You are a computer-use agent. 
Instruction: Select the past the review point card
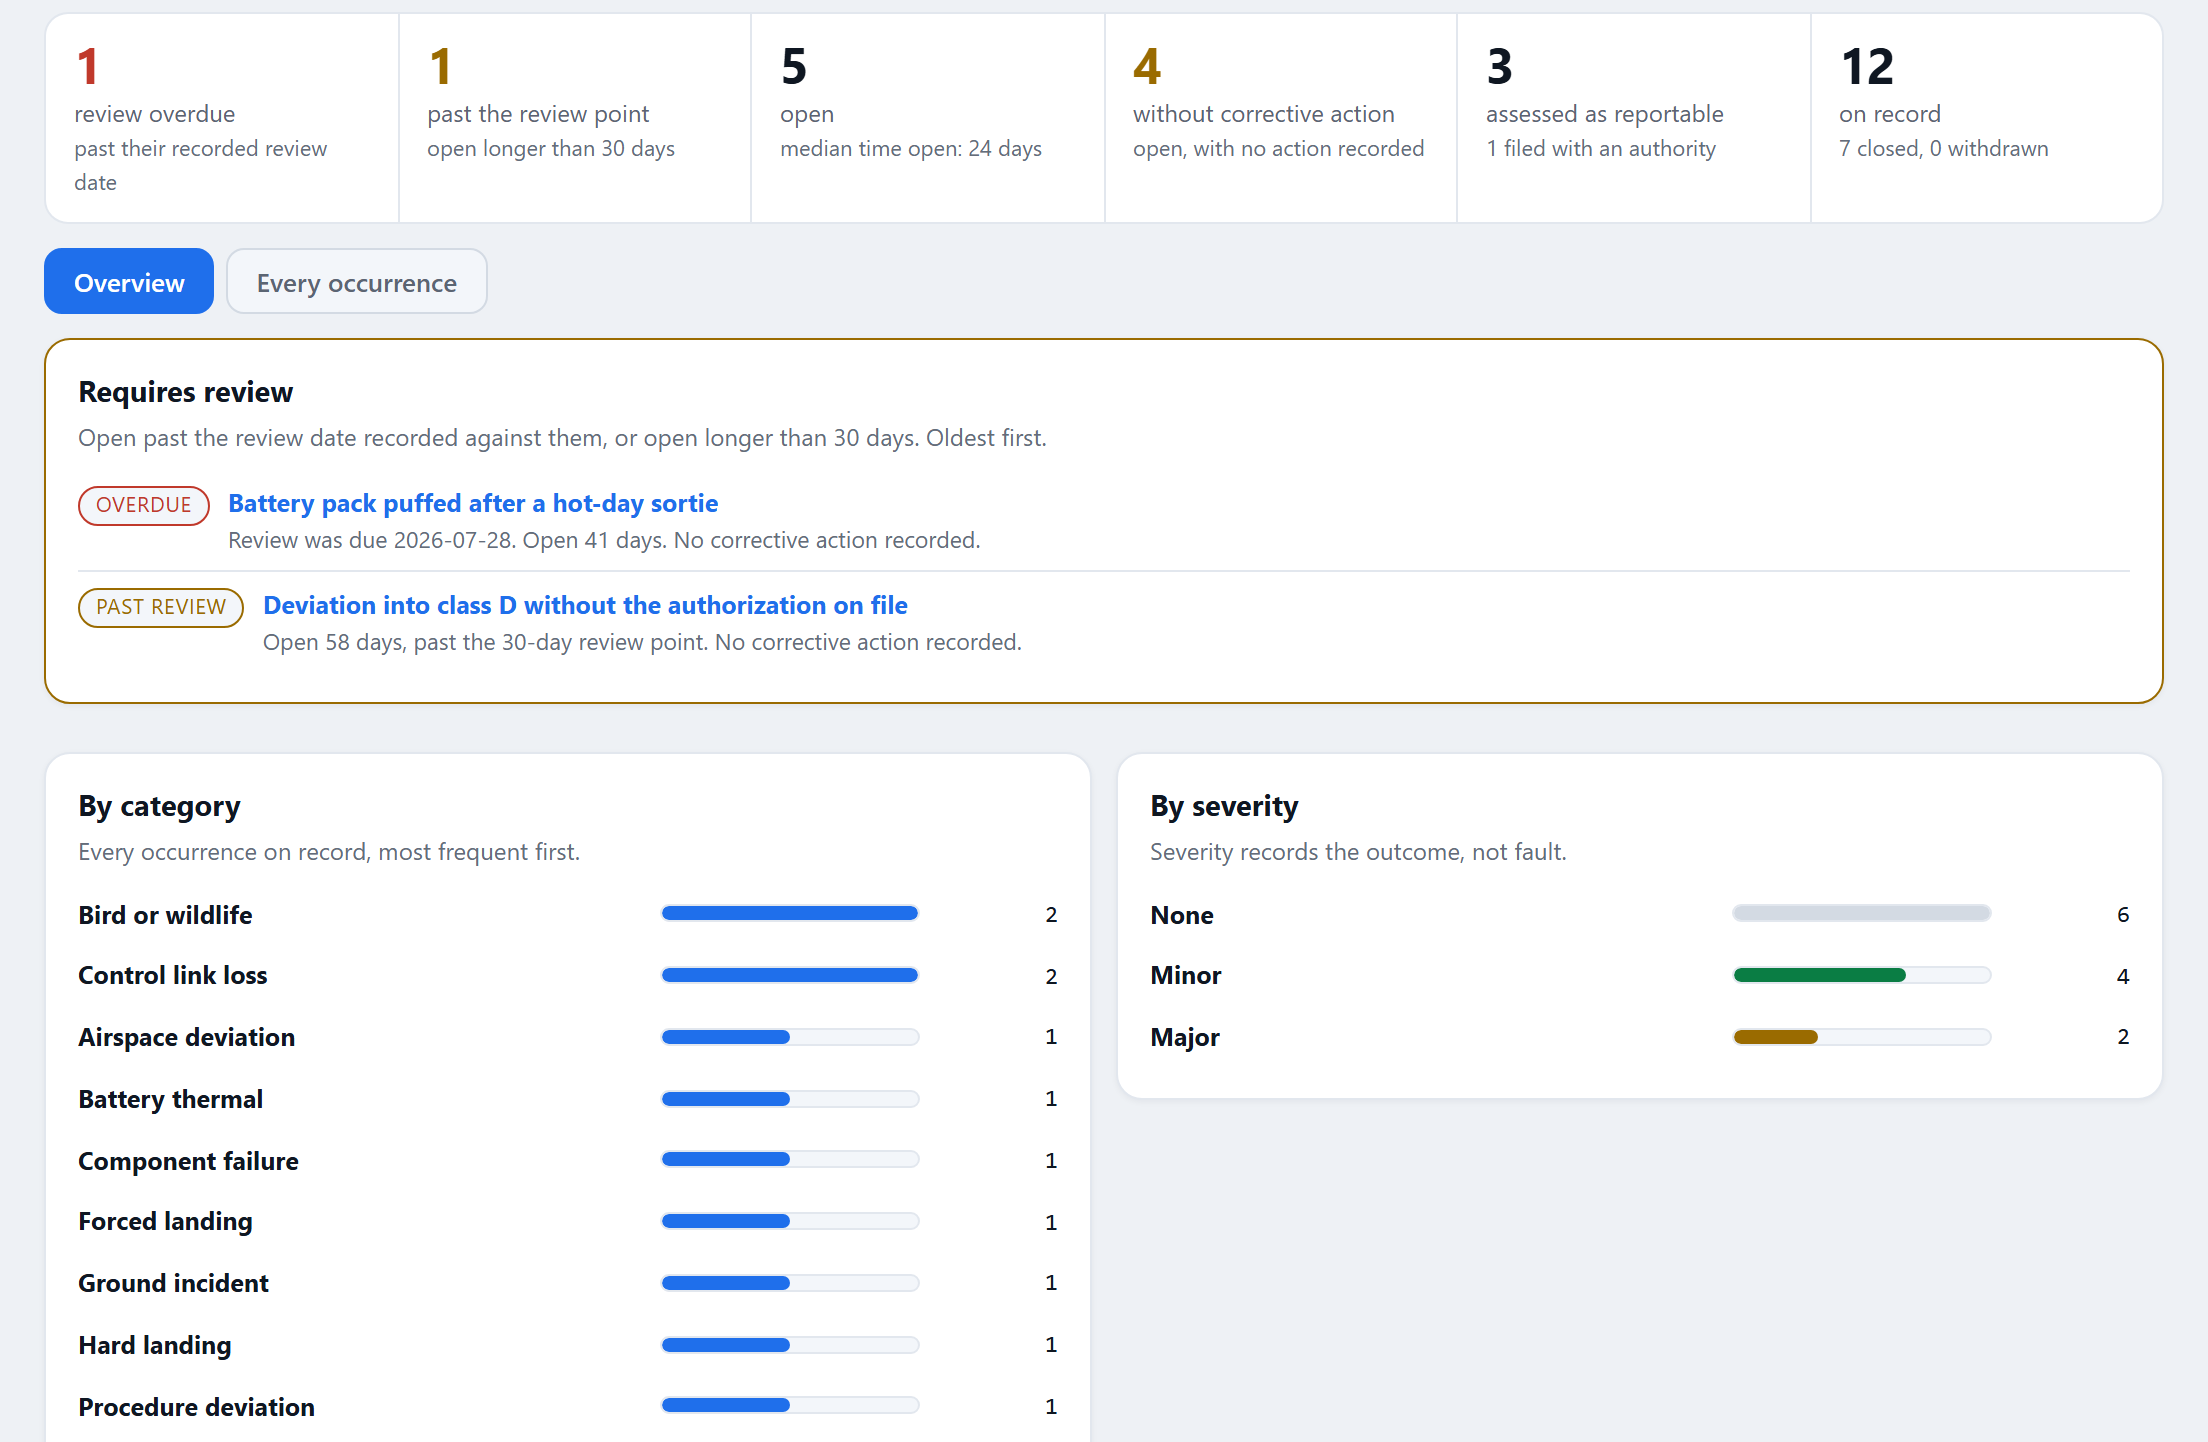[575, 118]
